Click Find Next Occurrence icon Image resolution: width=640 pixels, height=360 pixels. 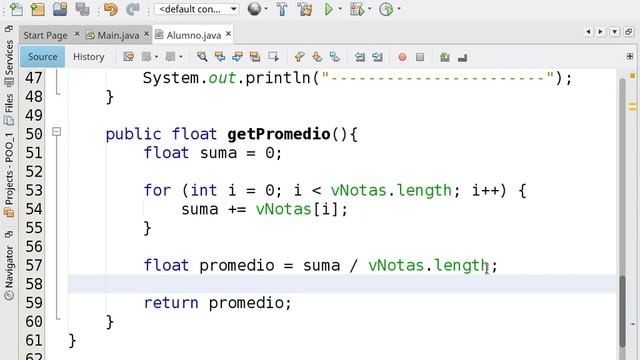(x=237, y=57)
